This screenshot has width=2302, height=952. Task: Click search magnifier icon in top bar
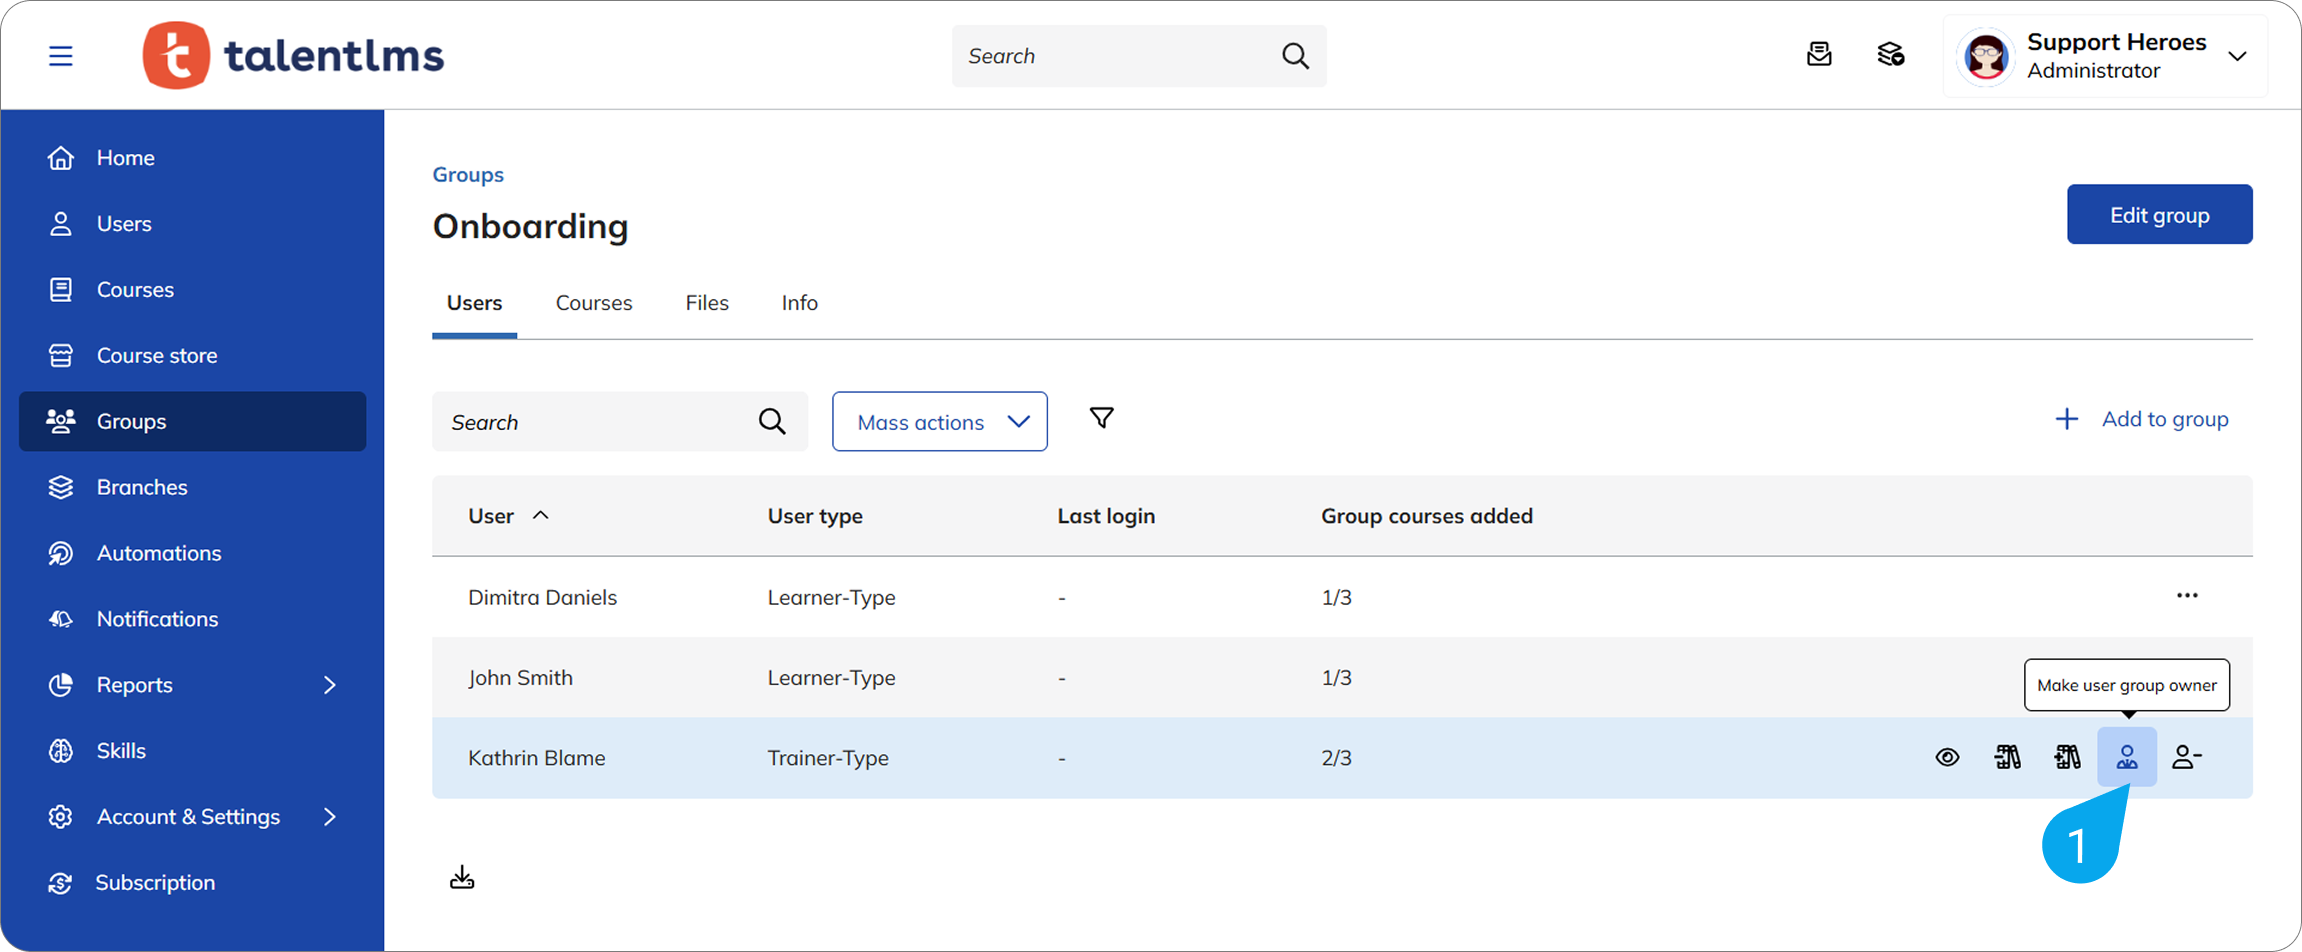[1295, 56]
